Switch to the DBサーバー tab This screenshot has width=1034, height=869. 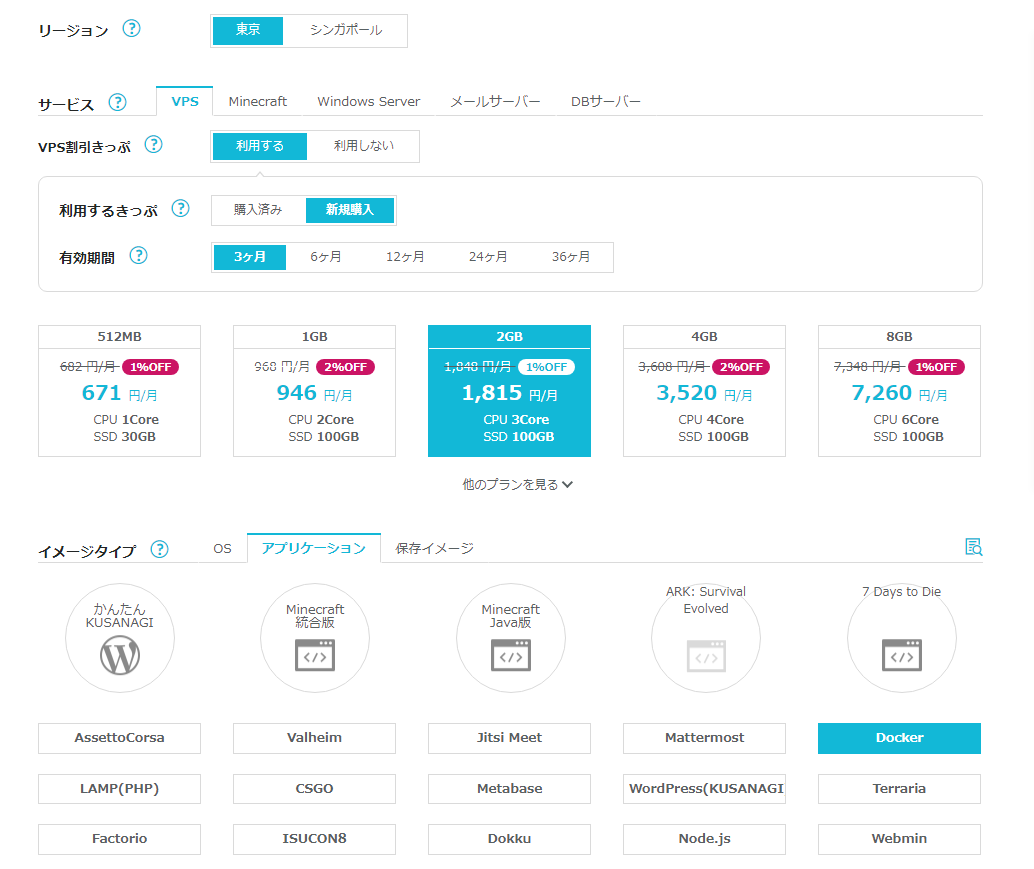[x=605, y=102]
